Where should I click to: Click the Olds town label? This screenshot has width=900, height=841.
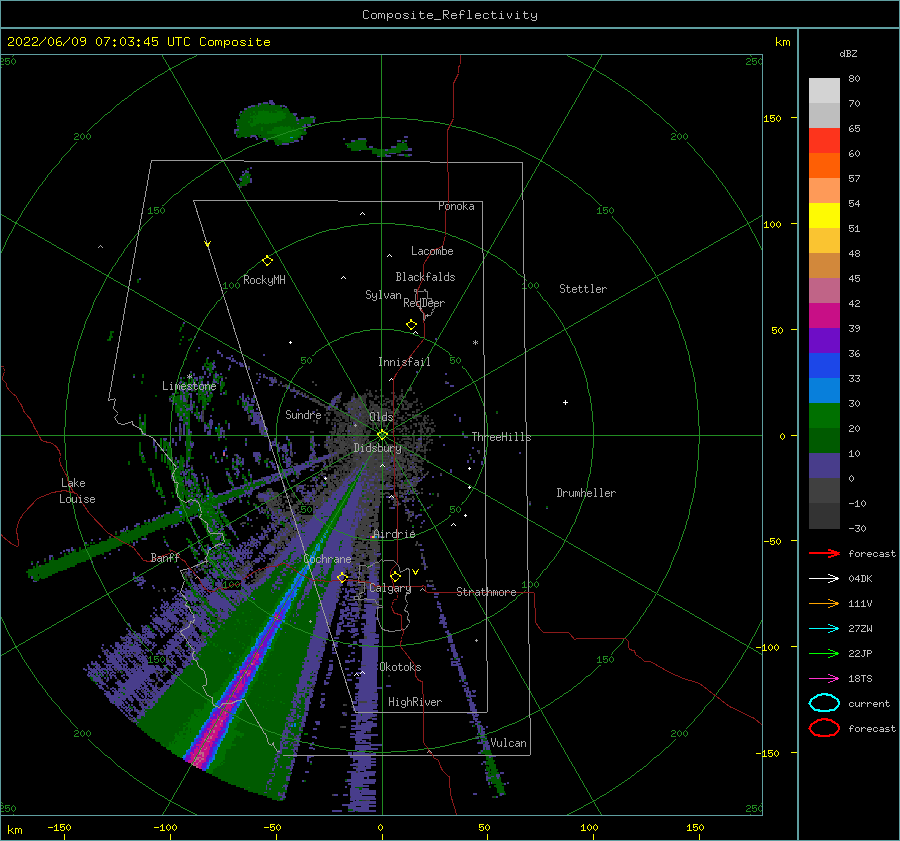click(381, 417)
